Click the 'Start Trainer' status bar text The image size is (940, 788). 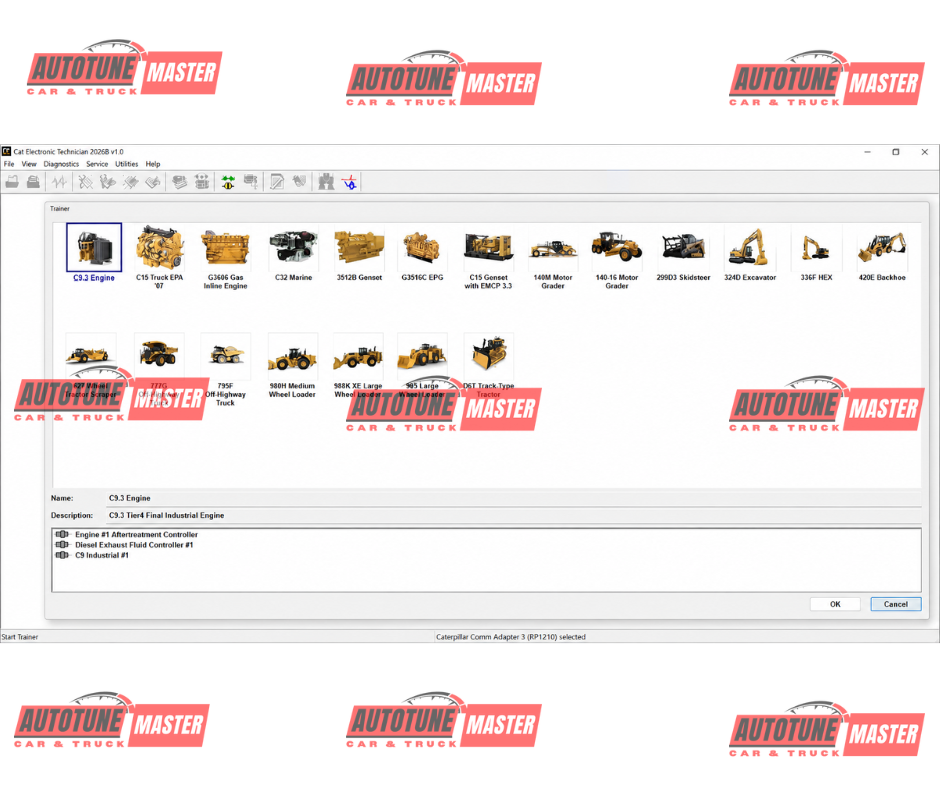[20, 637]
